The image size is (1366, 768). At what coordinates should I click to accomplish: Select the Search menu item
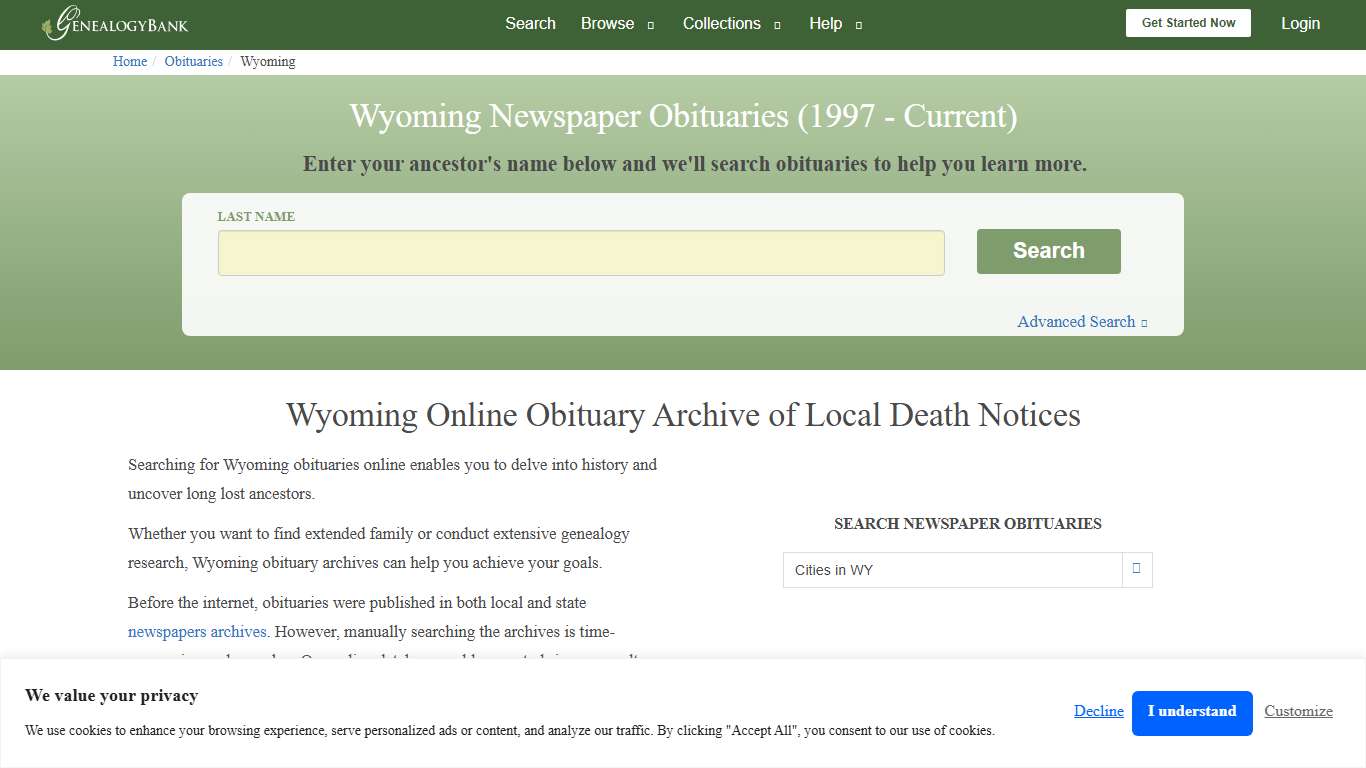[x=530, y=23]
